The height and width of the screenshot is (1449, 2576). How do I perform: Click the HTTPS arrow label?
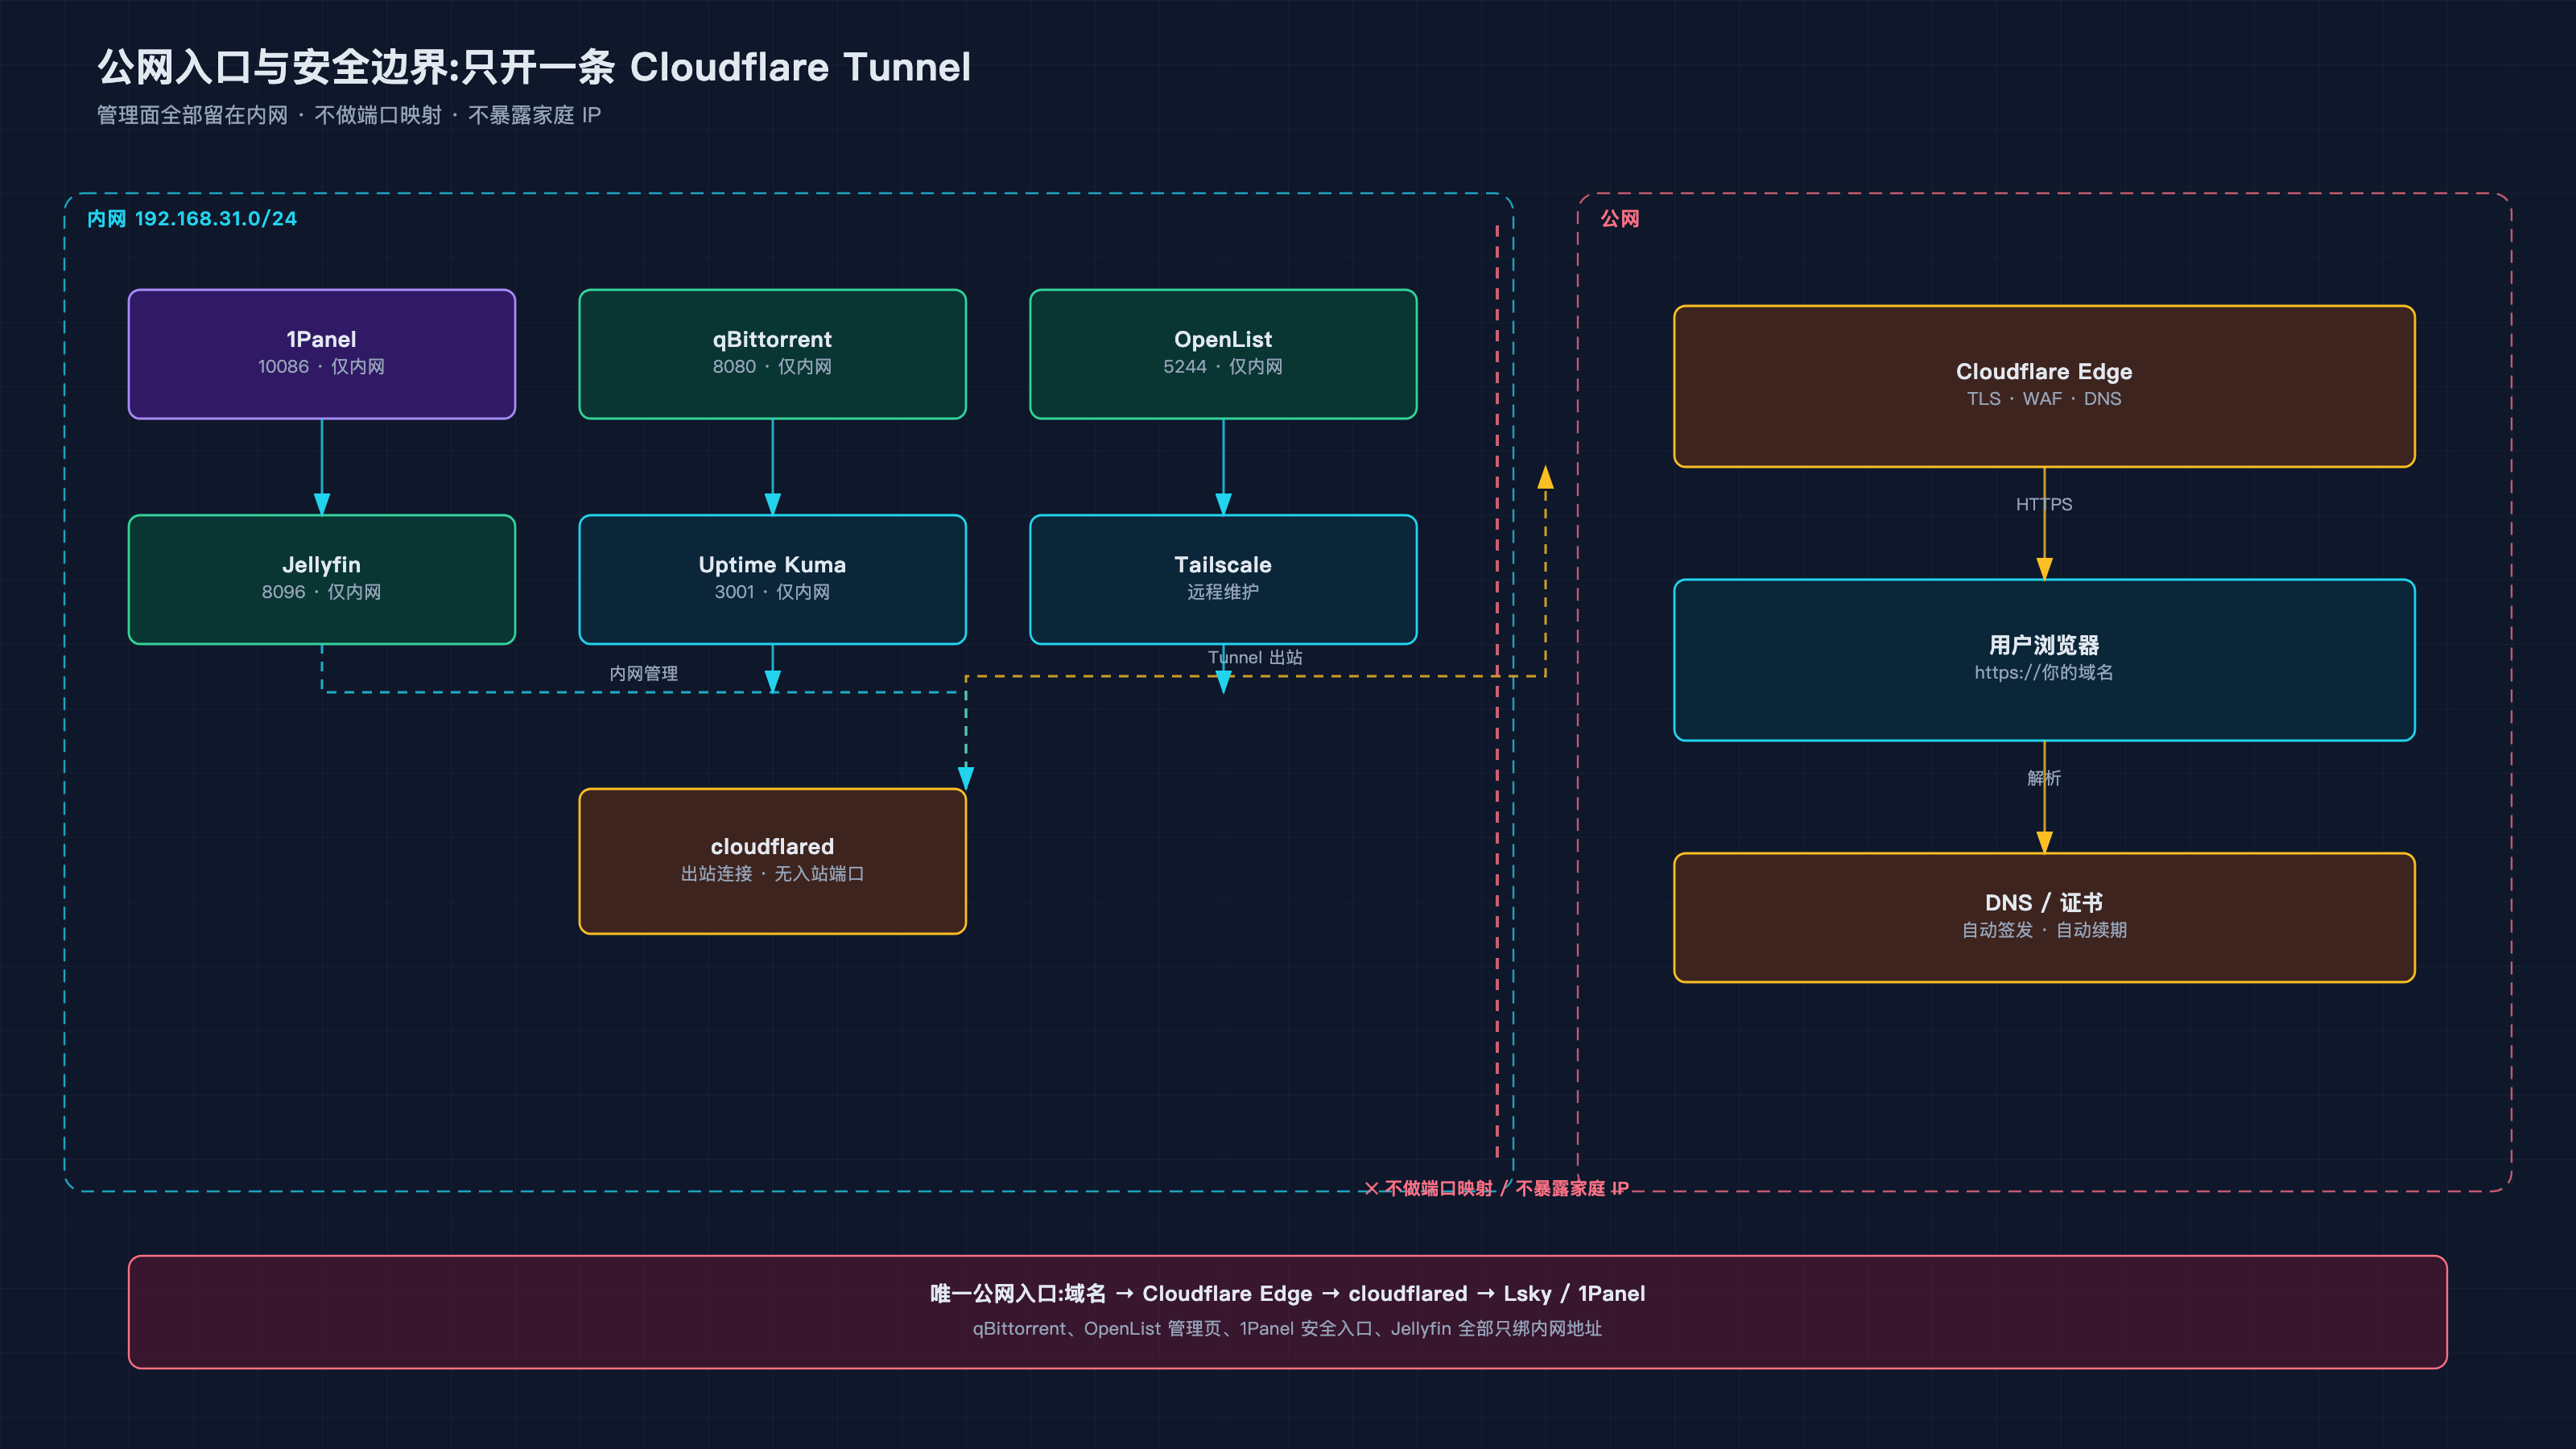2044,505
